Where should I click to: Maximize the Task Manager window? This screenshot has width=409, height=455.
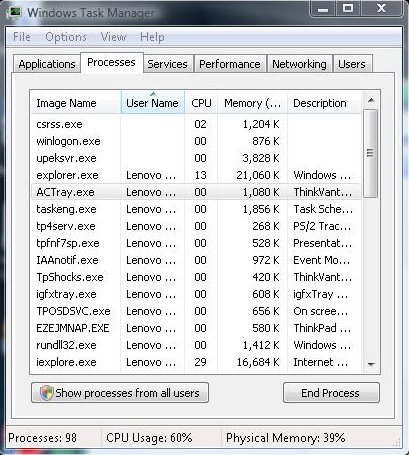(348, 9)
